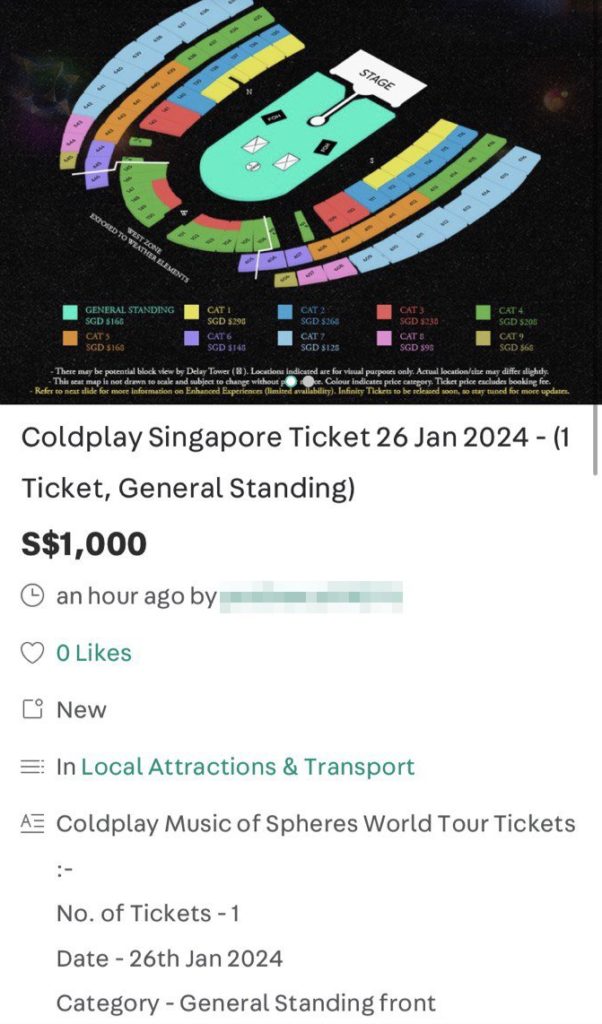Screen dimensions: 602x1024
Task: Click the STAGE banner on the seating map
Action: [x=376, y=78]
